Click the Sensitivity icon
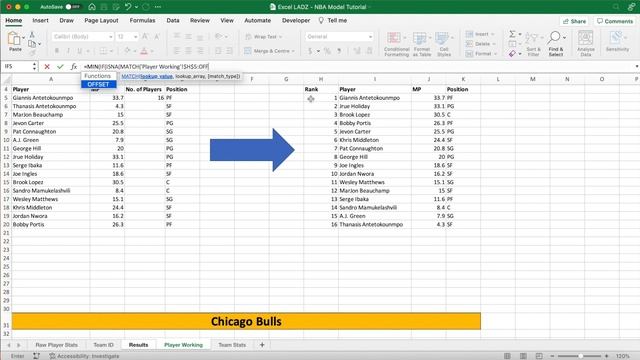The width and height of the screenshot is (640, 360). pos(617,42)
